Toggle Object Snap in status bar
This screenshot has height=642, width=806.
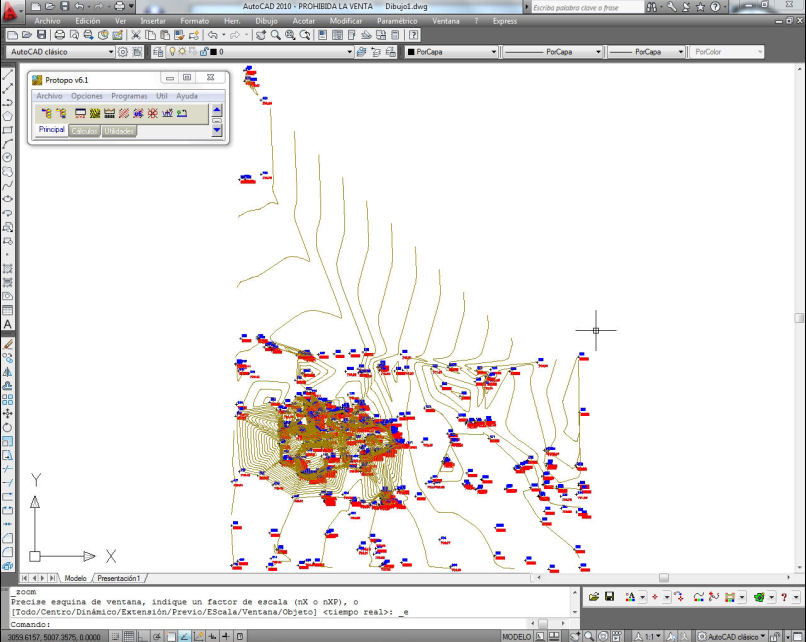pos(171,636)
